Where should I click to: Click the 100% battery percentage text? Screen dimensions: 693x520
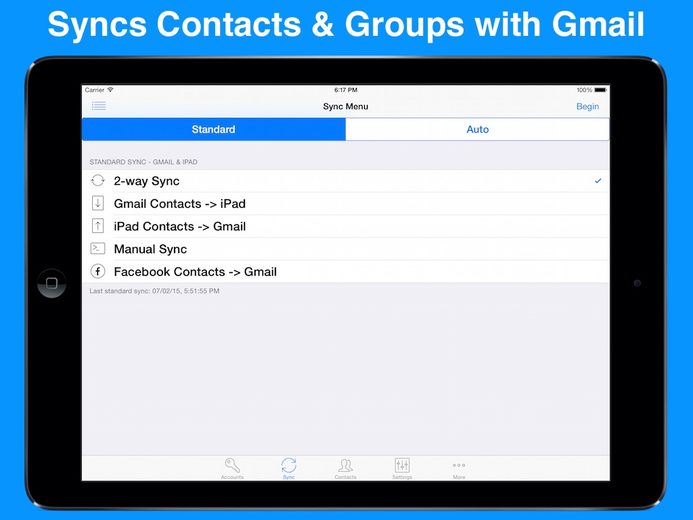[x=584, y=90]
